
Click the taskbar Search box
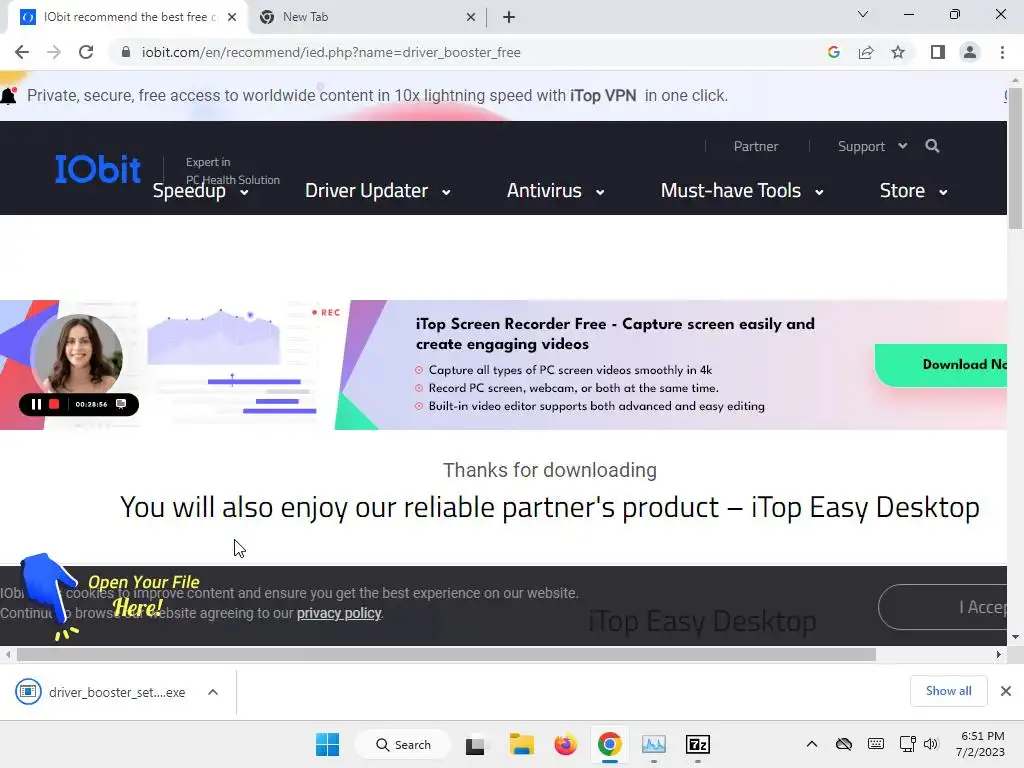tap(403, 744)
